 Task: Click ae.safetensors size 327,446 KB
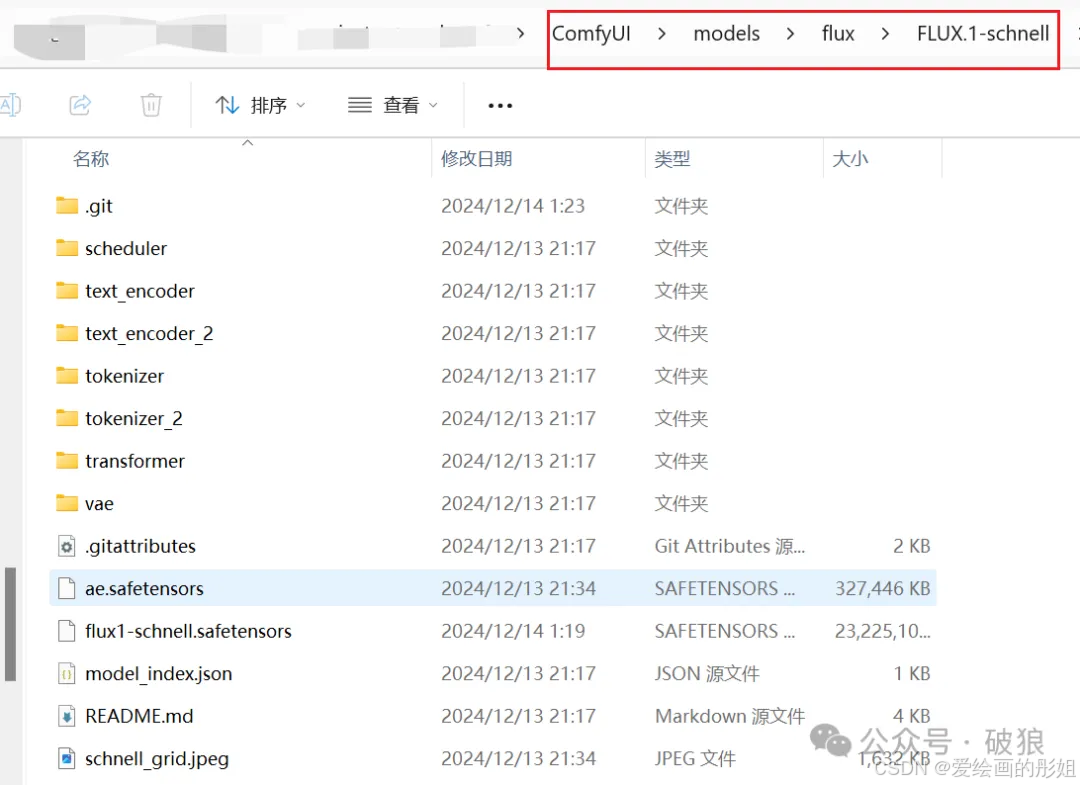[x=883, y=589]
